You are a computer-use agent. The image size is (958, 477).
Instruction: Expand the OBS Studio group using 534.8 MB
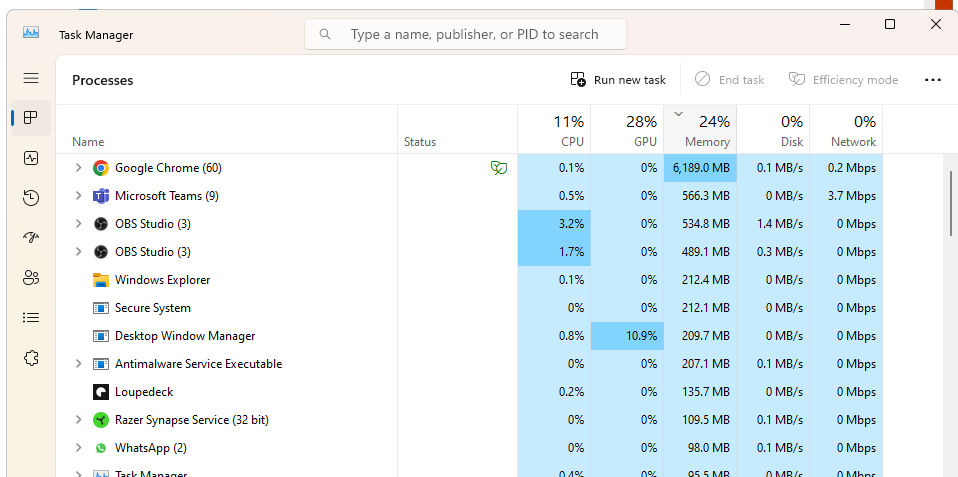tap(78, 224)
